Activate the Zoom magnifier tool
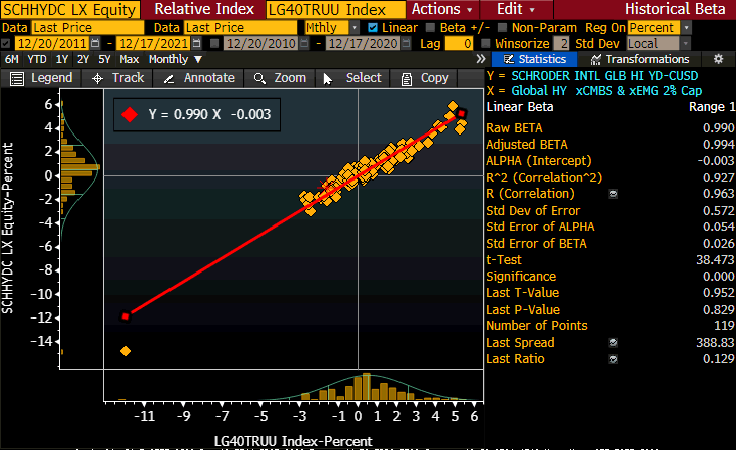736x450 pixels. (280, 78)
